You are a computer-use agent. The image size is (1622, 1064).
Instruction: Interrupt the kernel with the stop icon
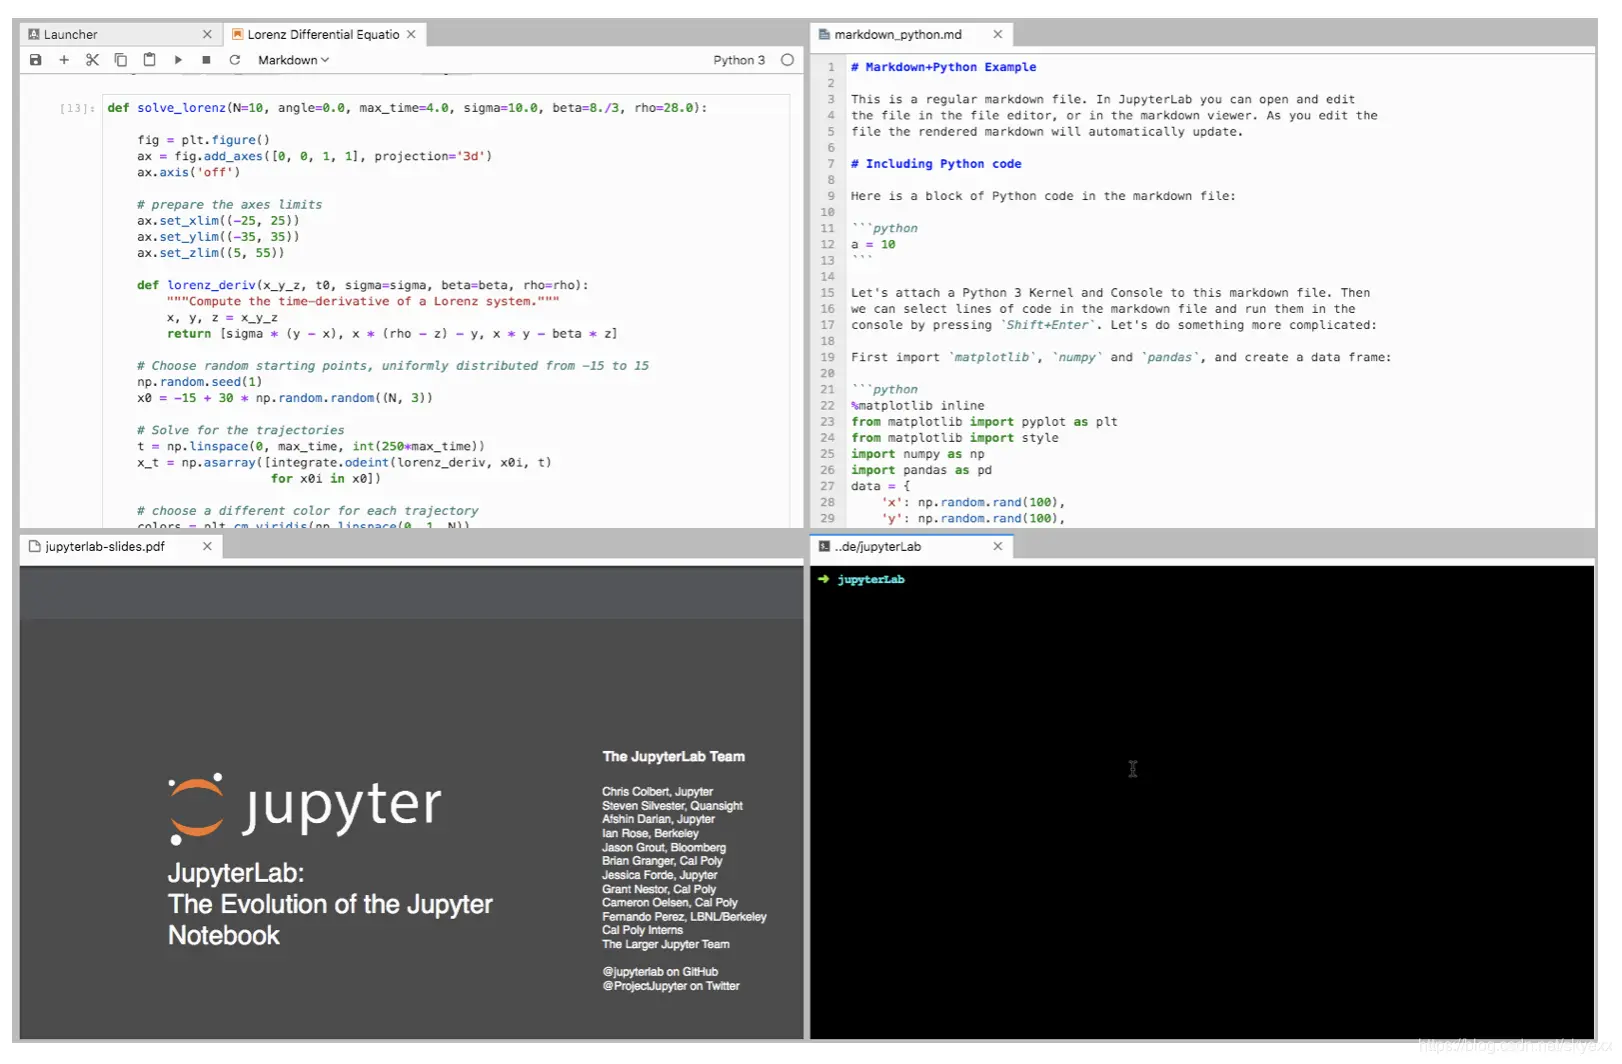206,60
